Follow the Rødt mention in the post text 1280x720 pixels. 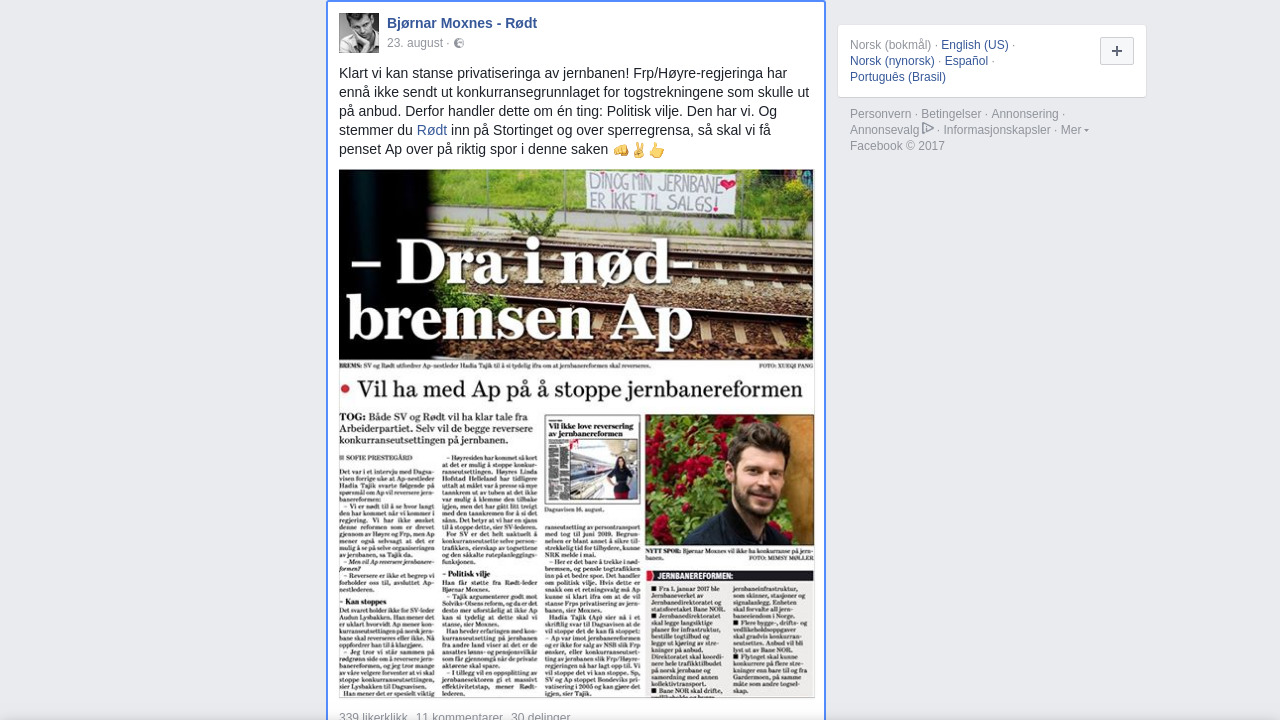(x=432, y=130)
